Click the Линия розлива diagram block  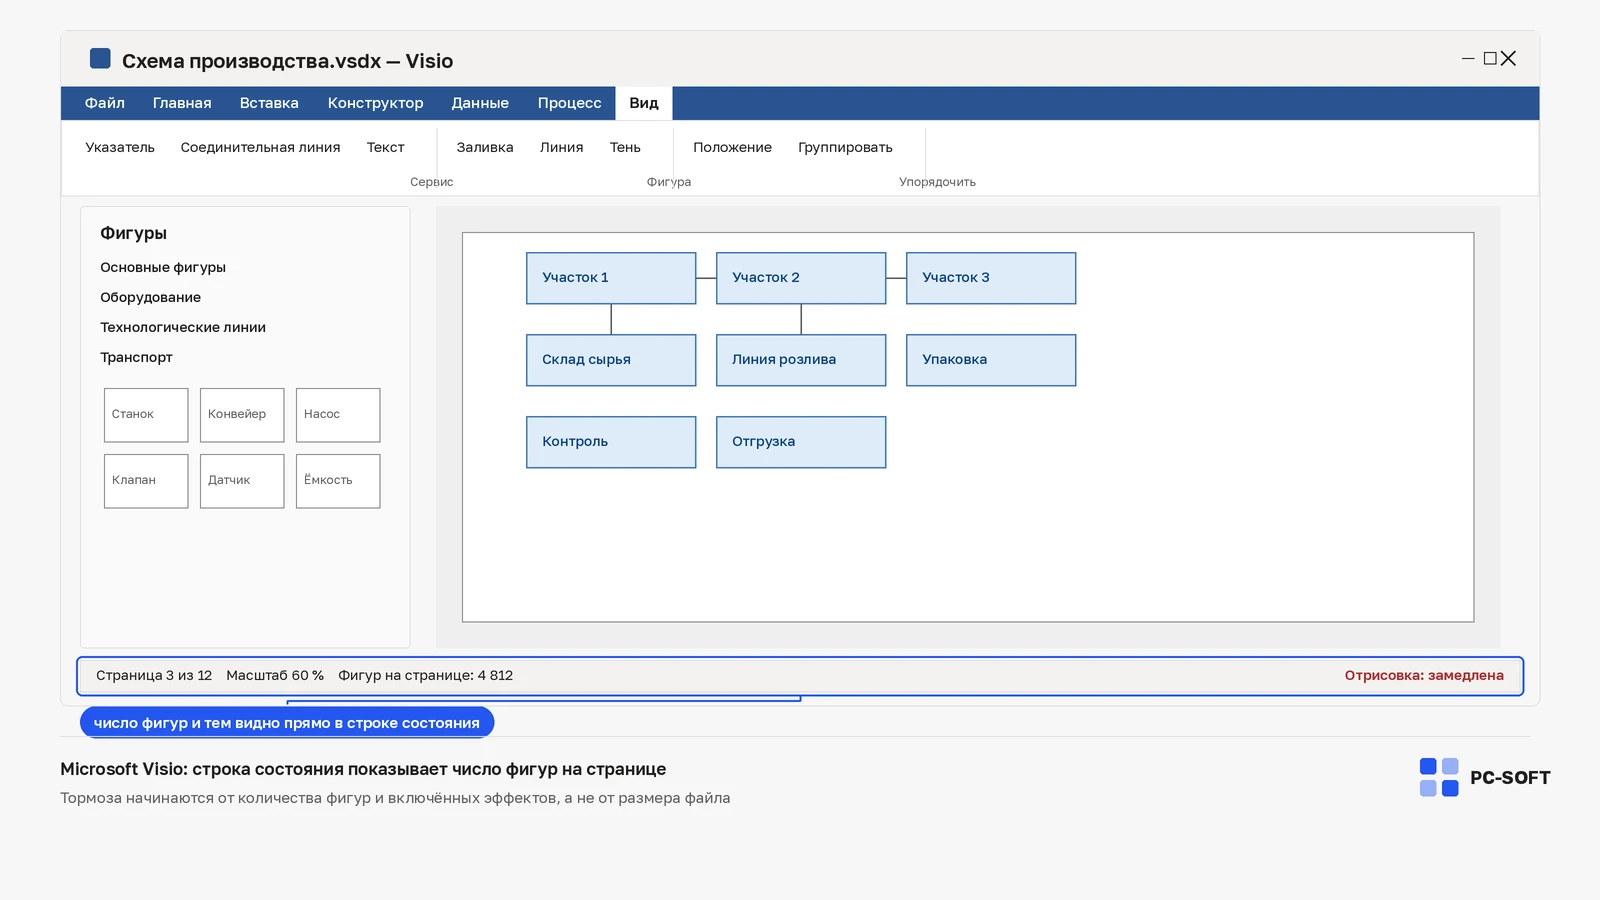pos(801,360)
